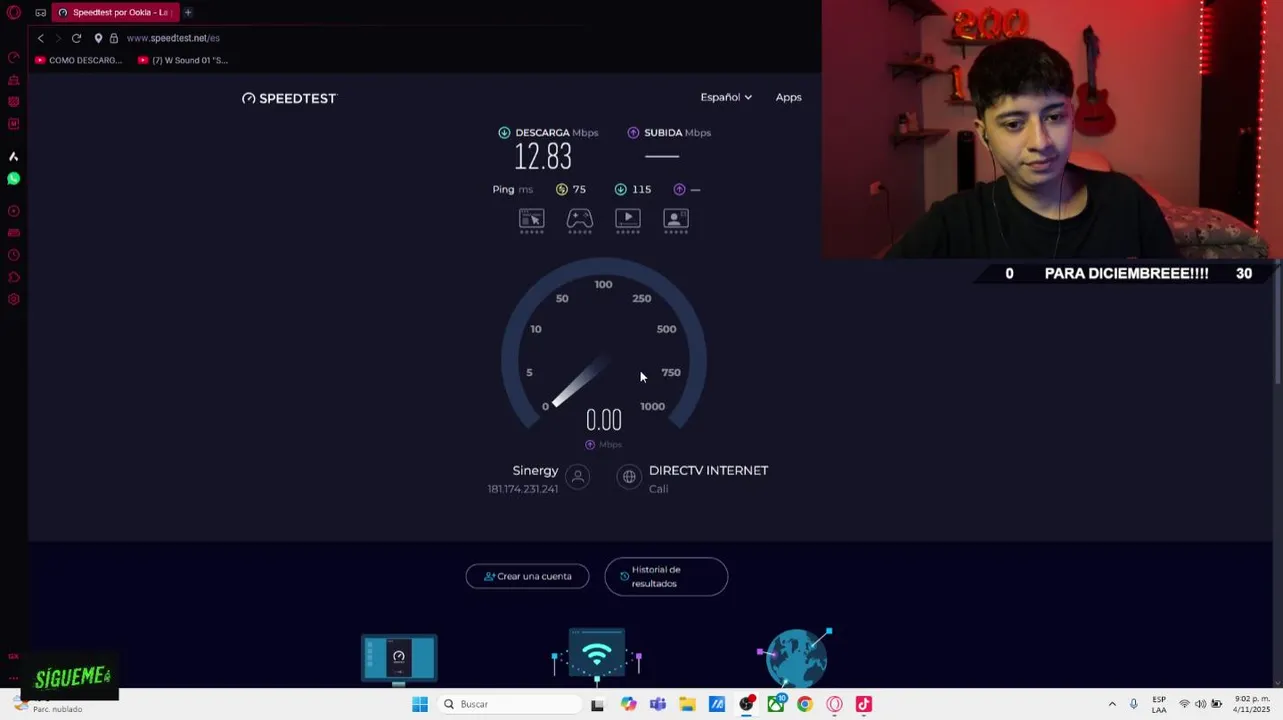Expand the Español language dropdown
This screenshot has width=1283, height=720.
(x=726, y=97)
